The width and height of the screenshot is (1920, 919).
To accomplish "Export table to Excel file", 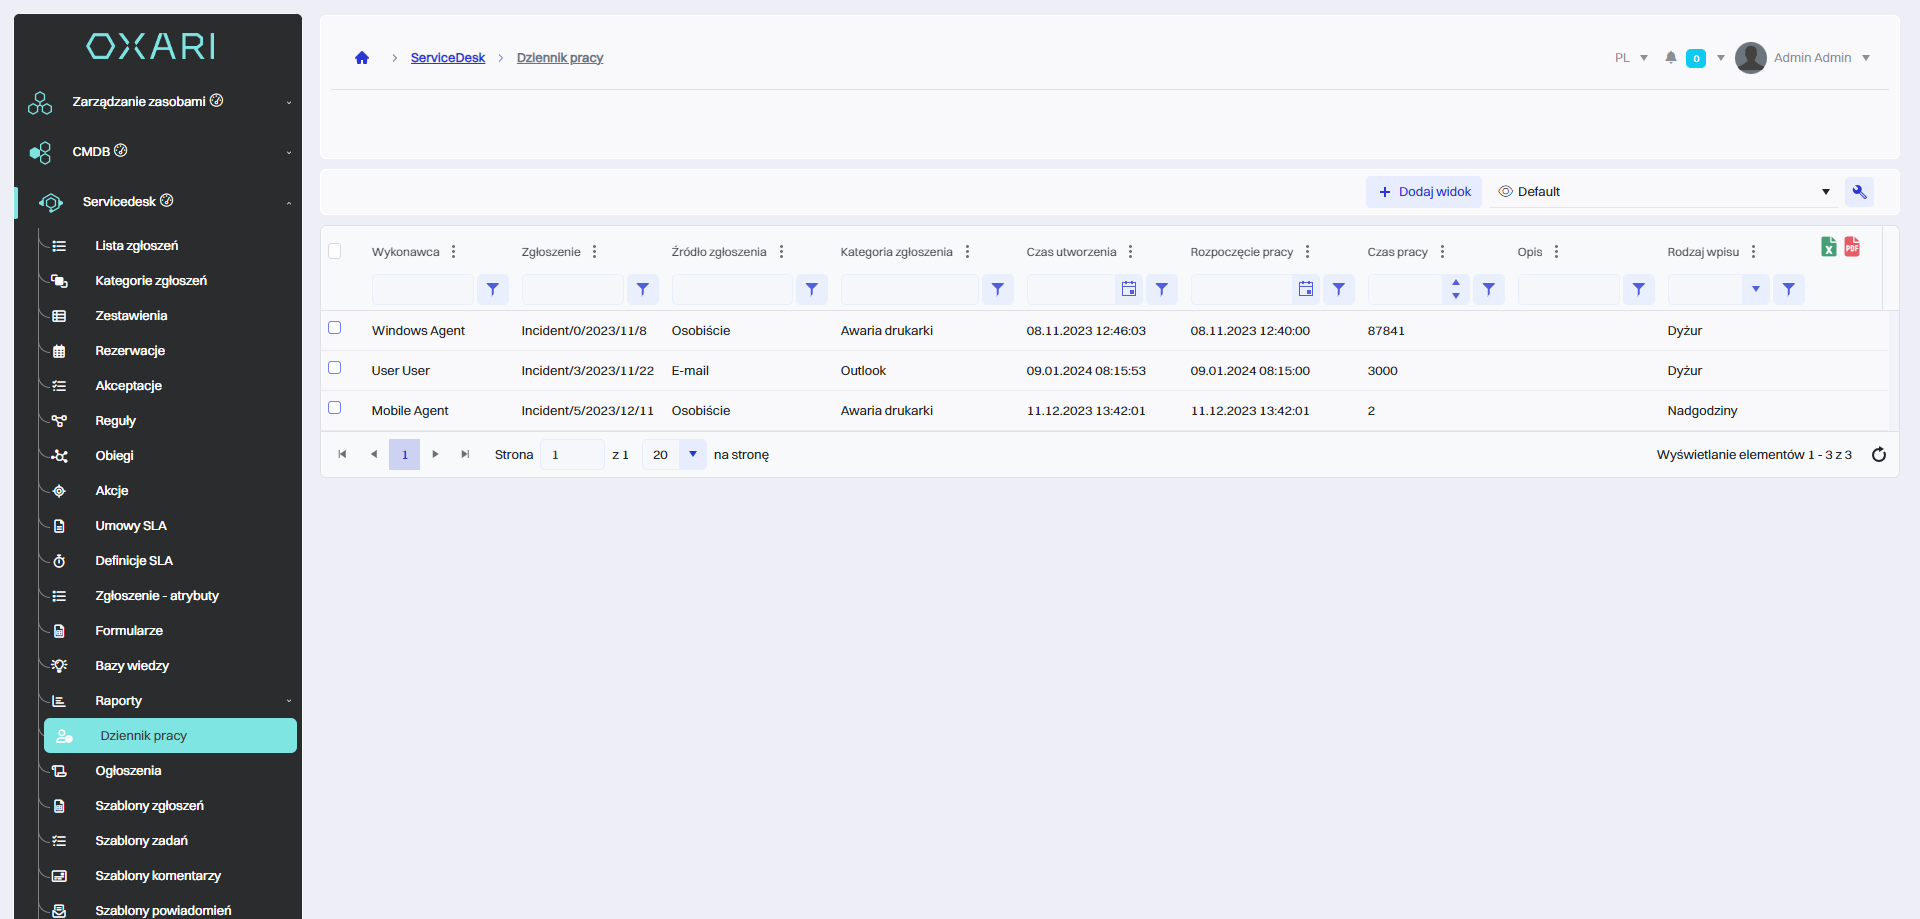I will click(1828, 247).
